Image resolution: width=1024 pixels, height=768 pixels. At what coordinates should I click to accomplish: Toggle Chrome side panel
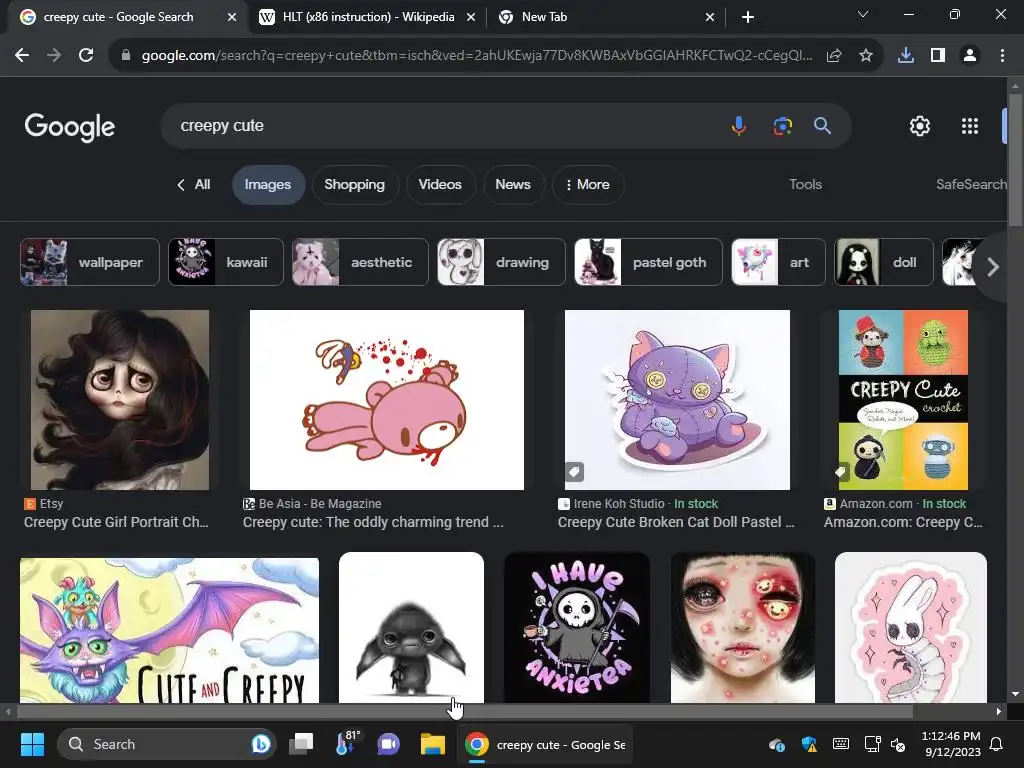[938, 56]
